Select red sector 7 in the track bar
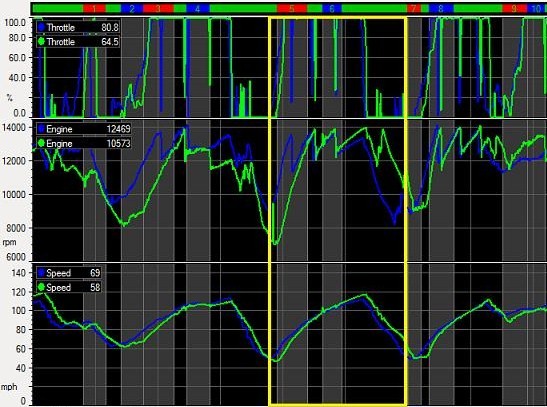 (414, 9)
